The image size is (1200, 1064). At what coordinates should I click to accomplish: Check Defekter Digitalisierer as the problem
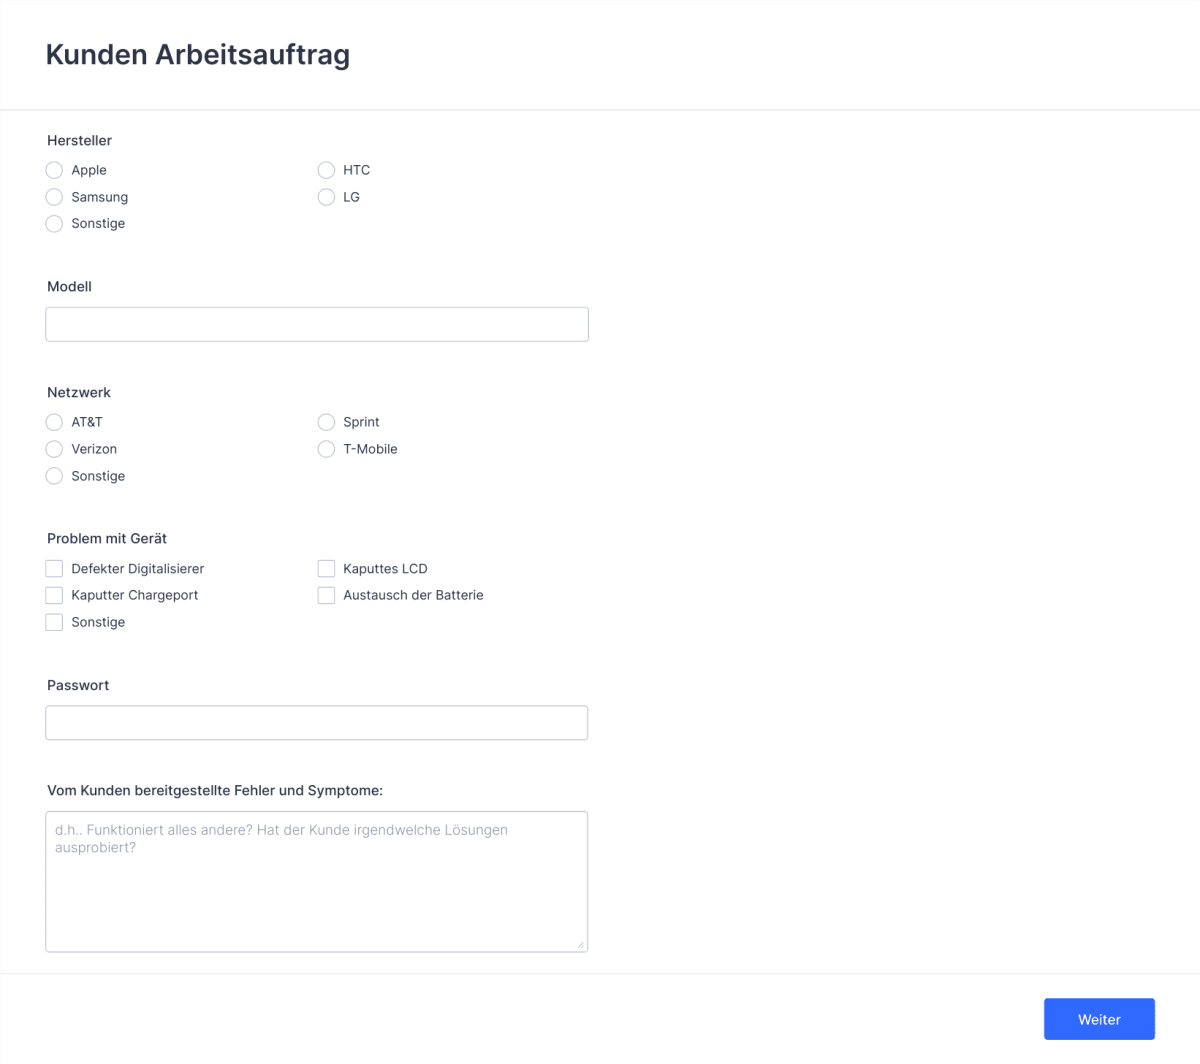point(54,568)
